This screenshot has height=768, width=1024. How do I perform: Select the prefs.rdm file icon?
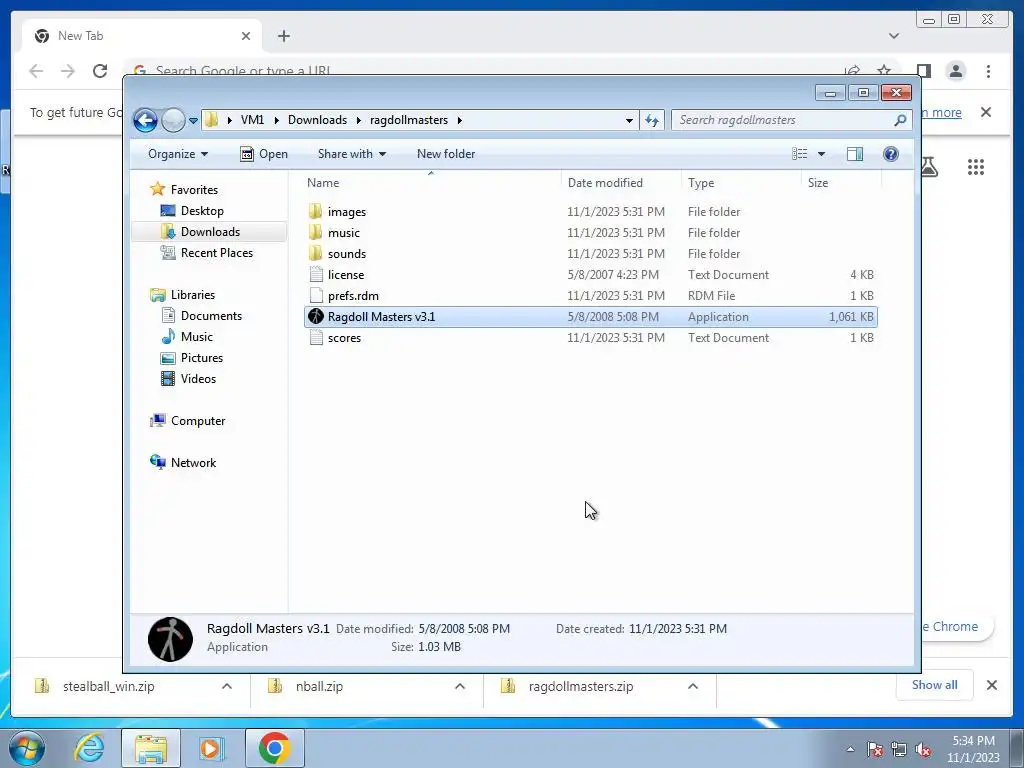[316, 296]
